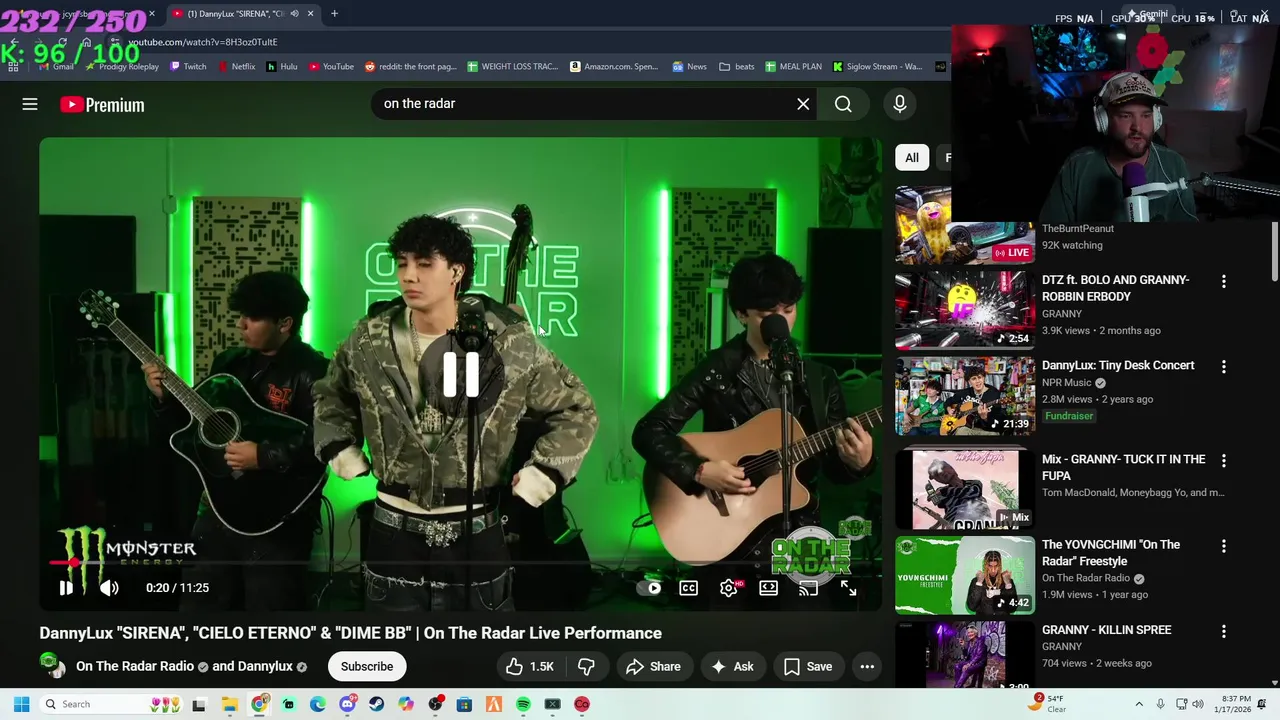Open File Explorer from taskbar
This screenshot has width=1280, height=720.
point(229,705)
